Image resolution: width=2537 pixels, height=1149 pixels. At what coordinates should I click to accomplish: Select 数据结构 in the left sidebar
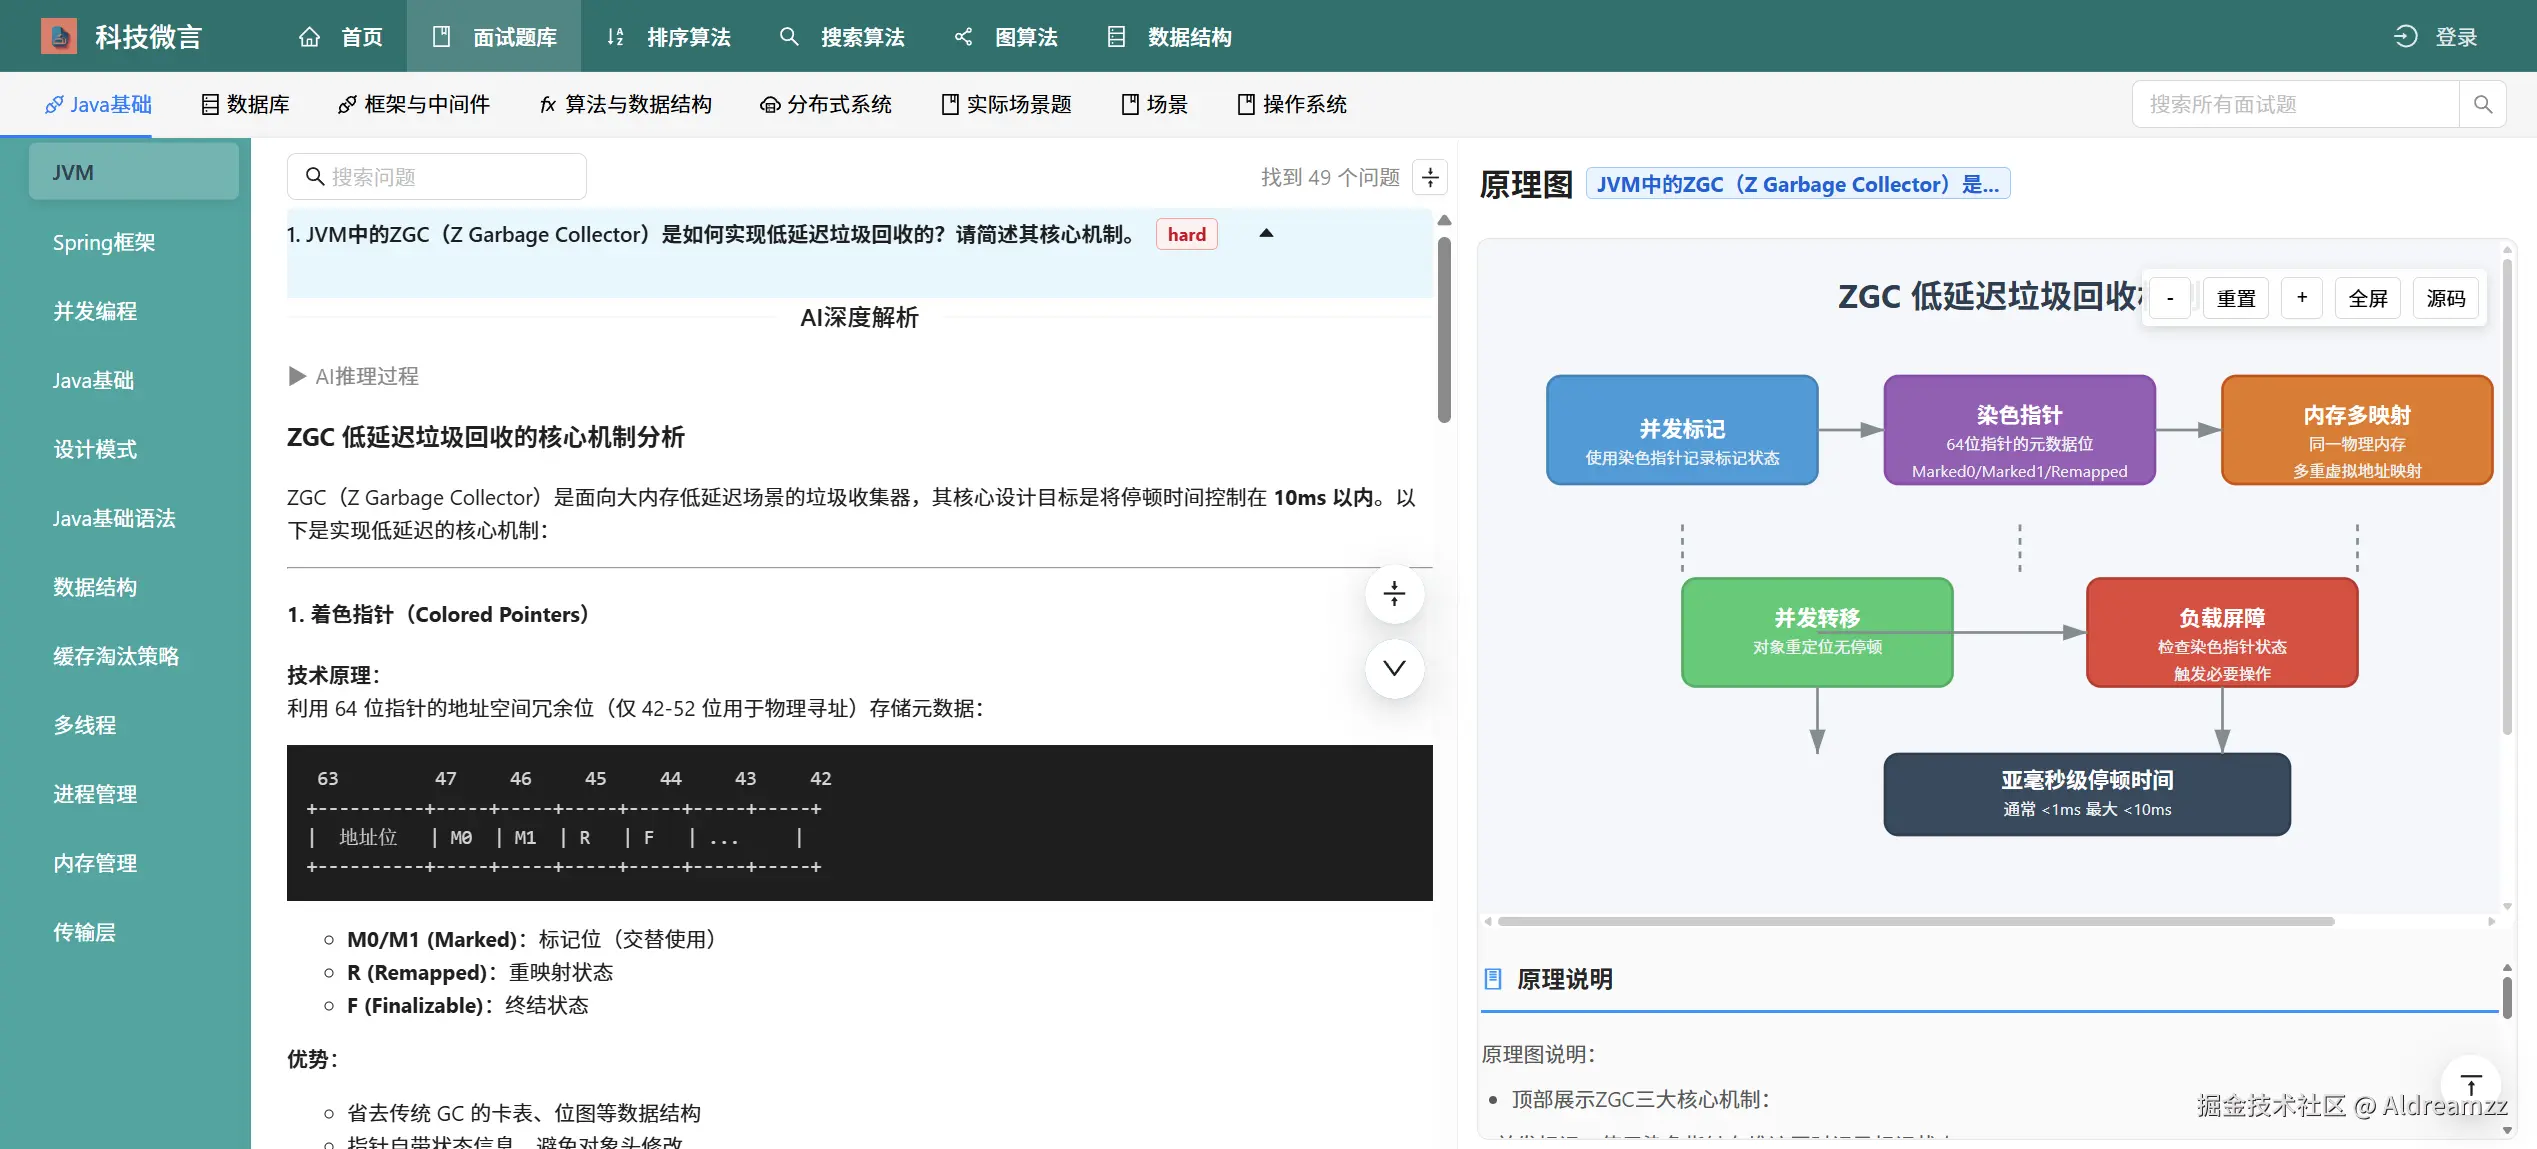coord(133,587)
